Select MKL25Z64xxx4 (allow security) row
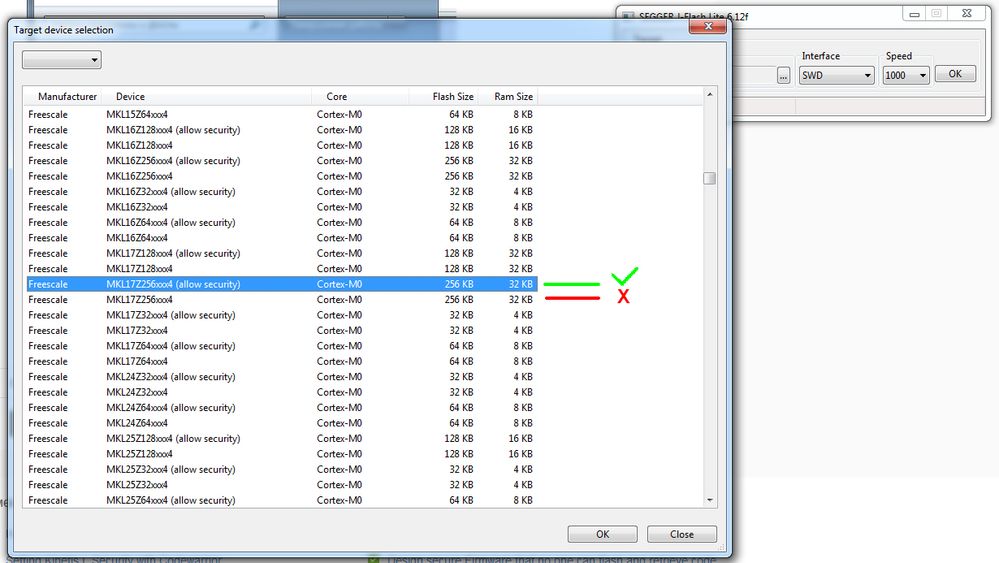The image size is (999, 563). pyautogui.click(x=282, y=501)
